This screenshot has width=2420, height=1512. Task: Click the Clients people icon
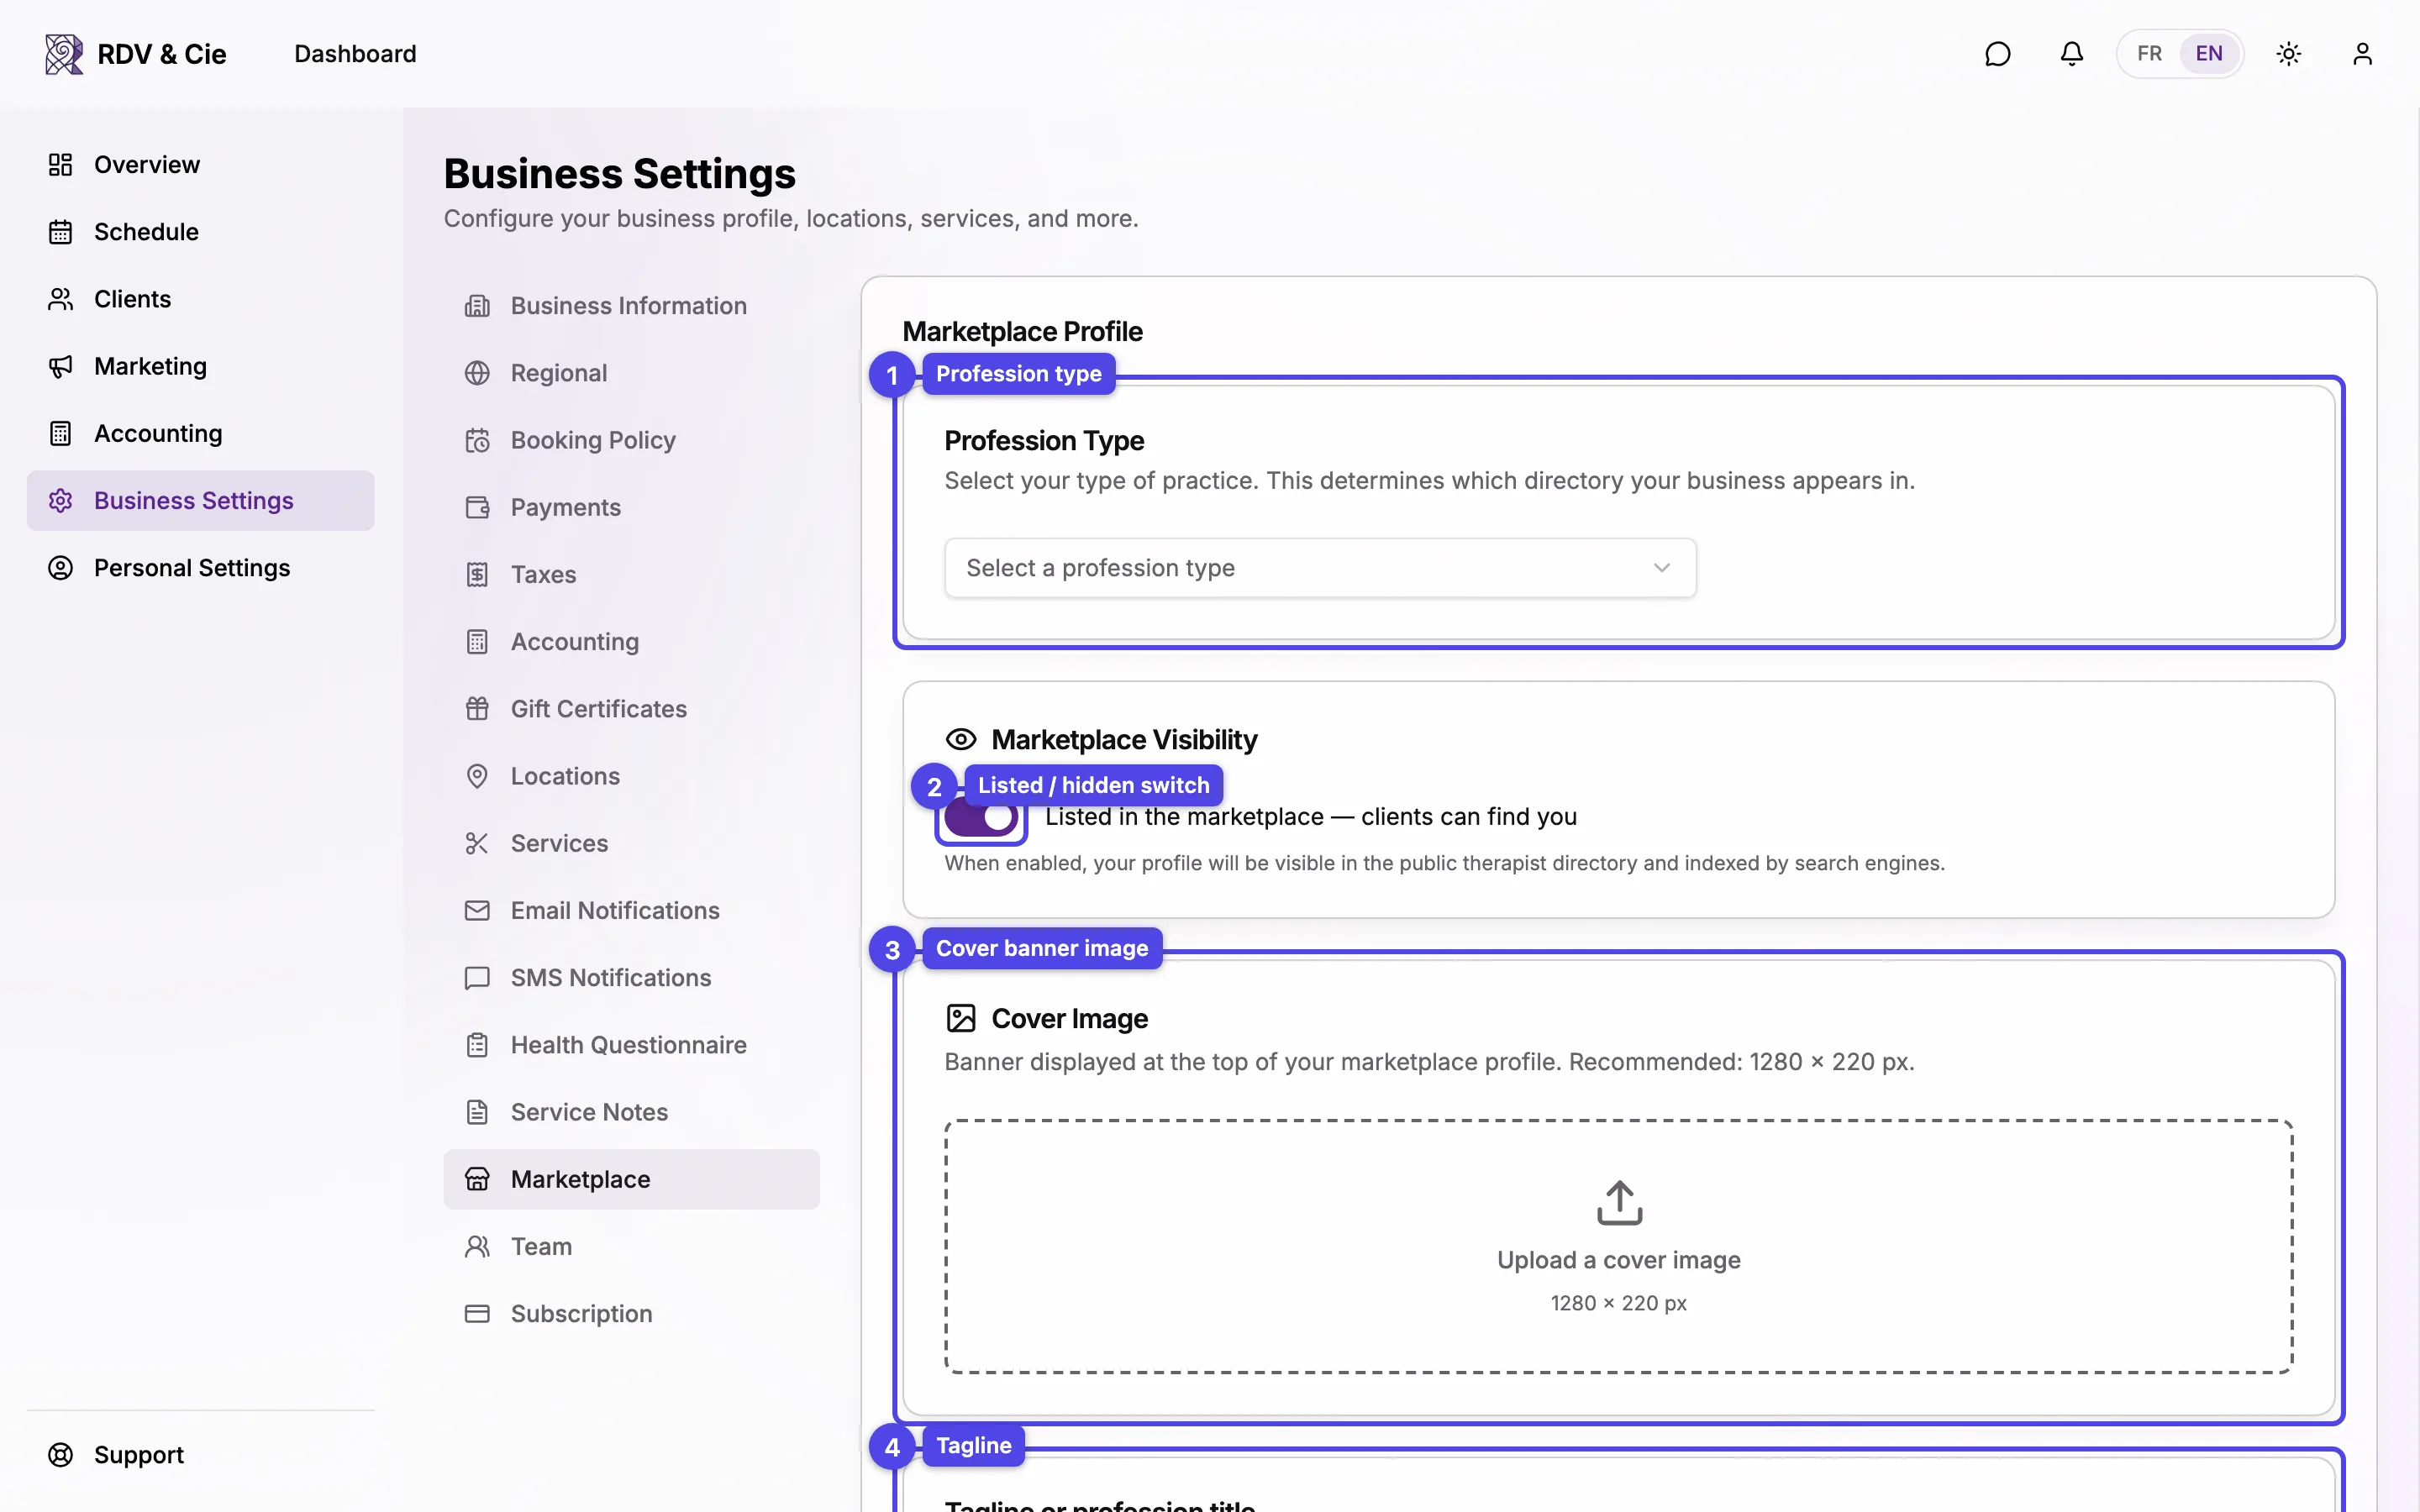tap(61, 299)
